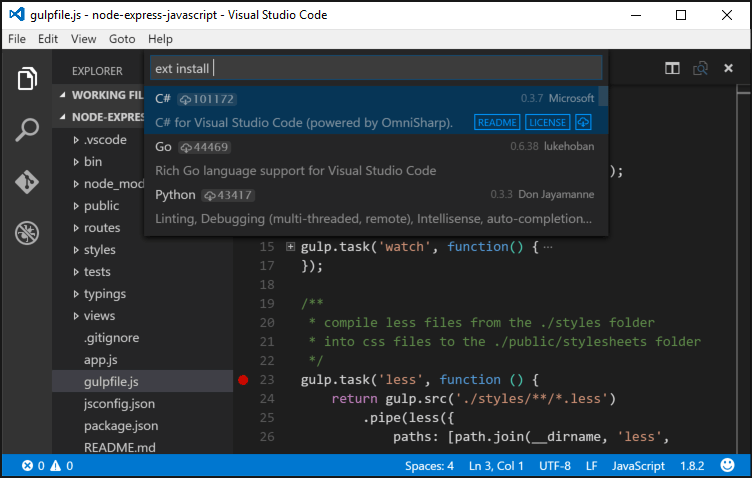Open the View menu
Viewport: 752px width, 478px height.
coord(83,39)
